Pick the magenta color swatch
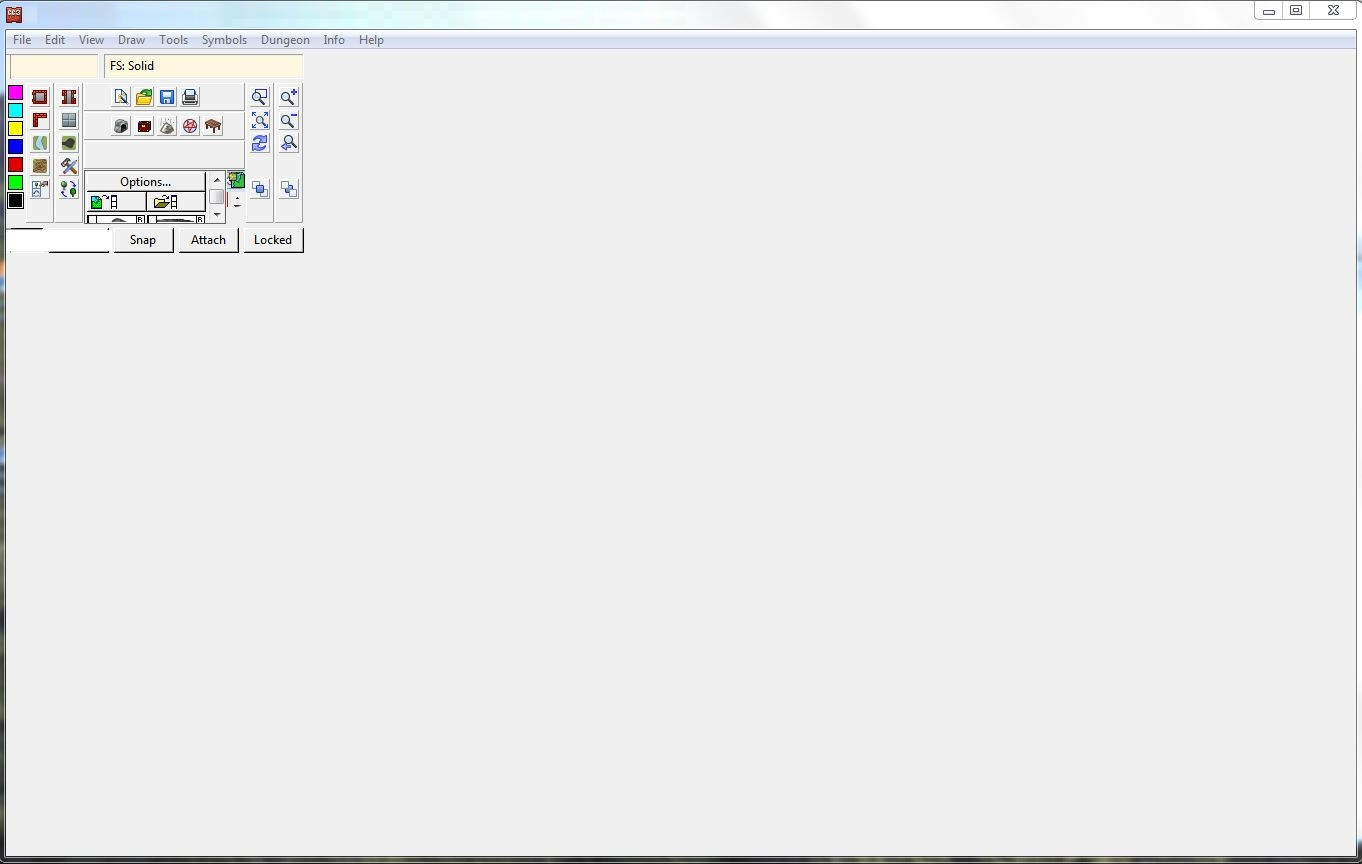The width and height of the screenshot is (1362, 864). point(16,92)
